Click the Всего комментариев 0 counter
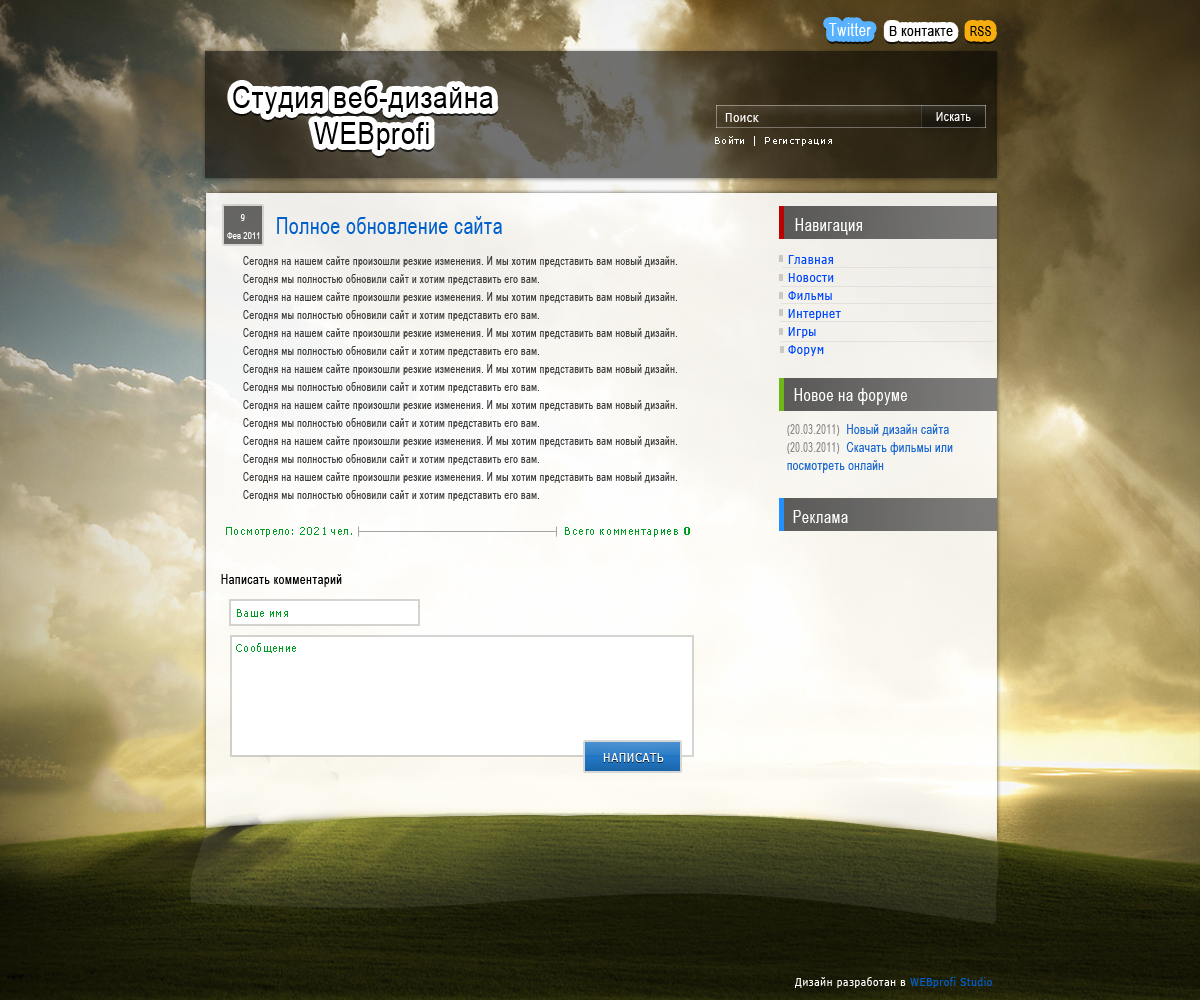This screenshot has width=1200, height=1000. (627, 532)
